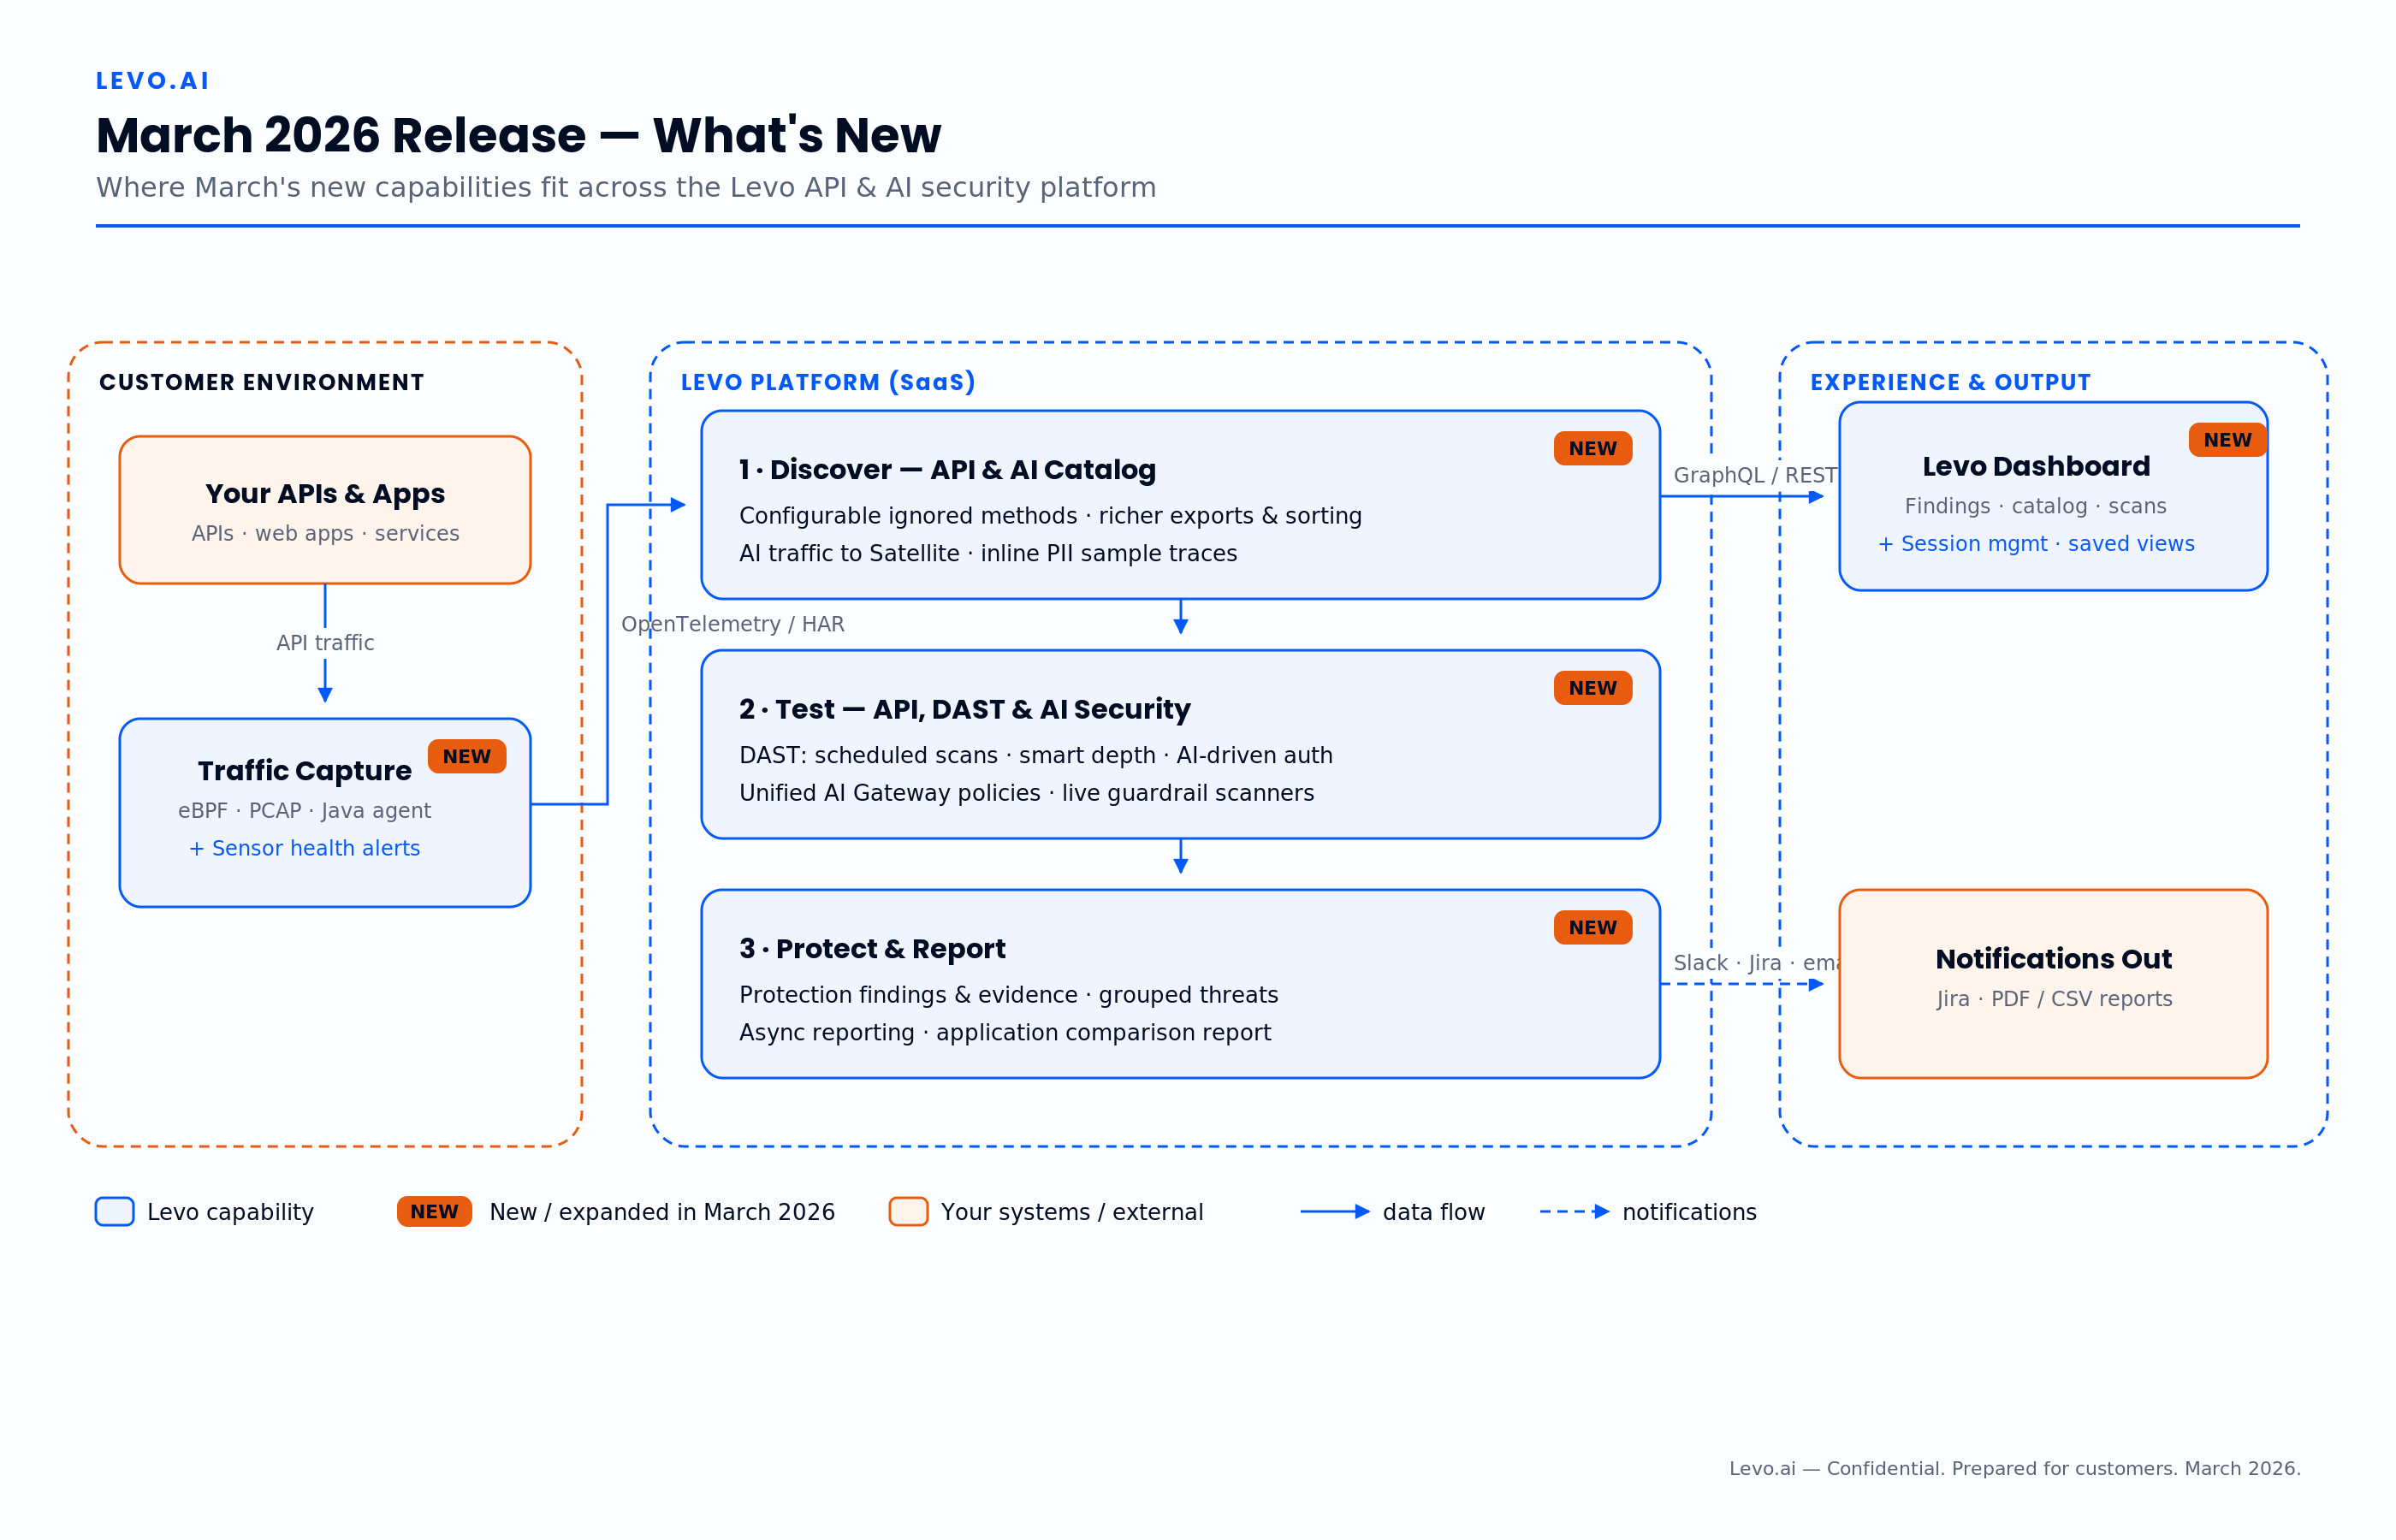Click the 'Slack · Jira · email' arrow label

(x=1757, y=963)
